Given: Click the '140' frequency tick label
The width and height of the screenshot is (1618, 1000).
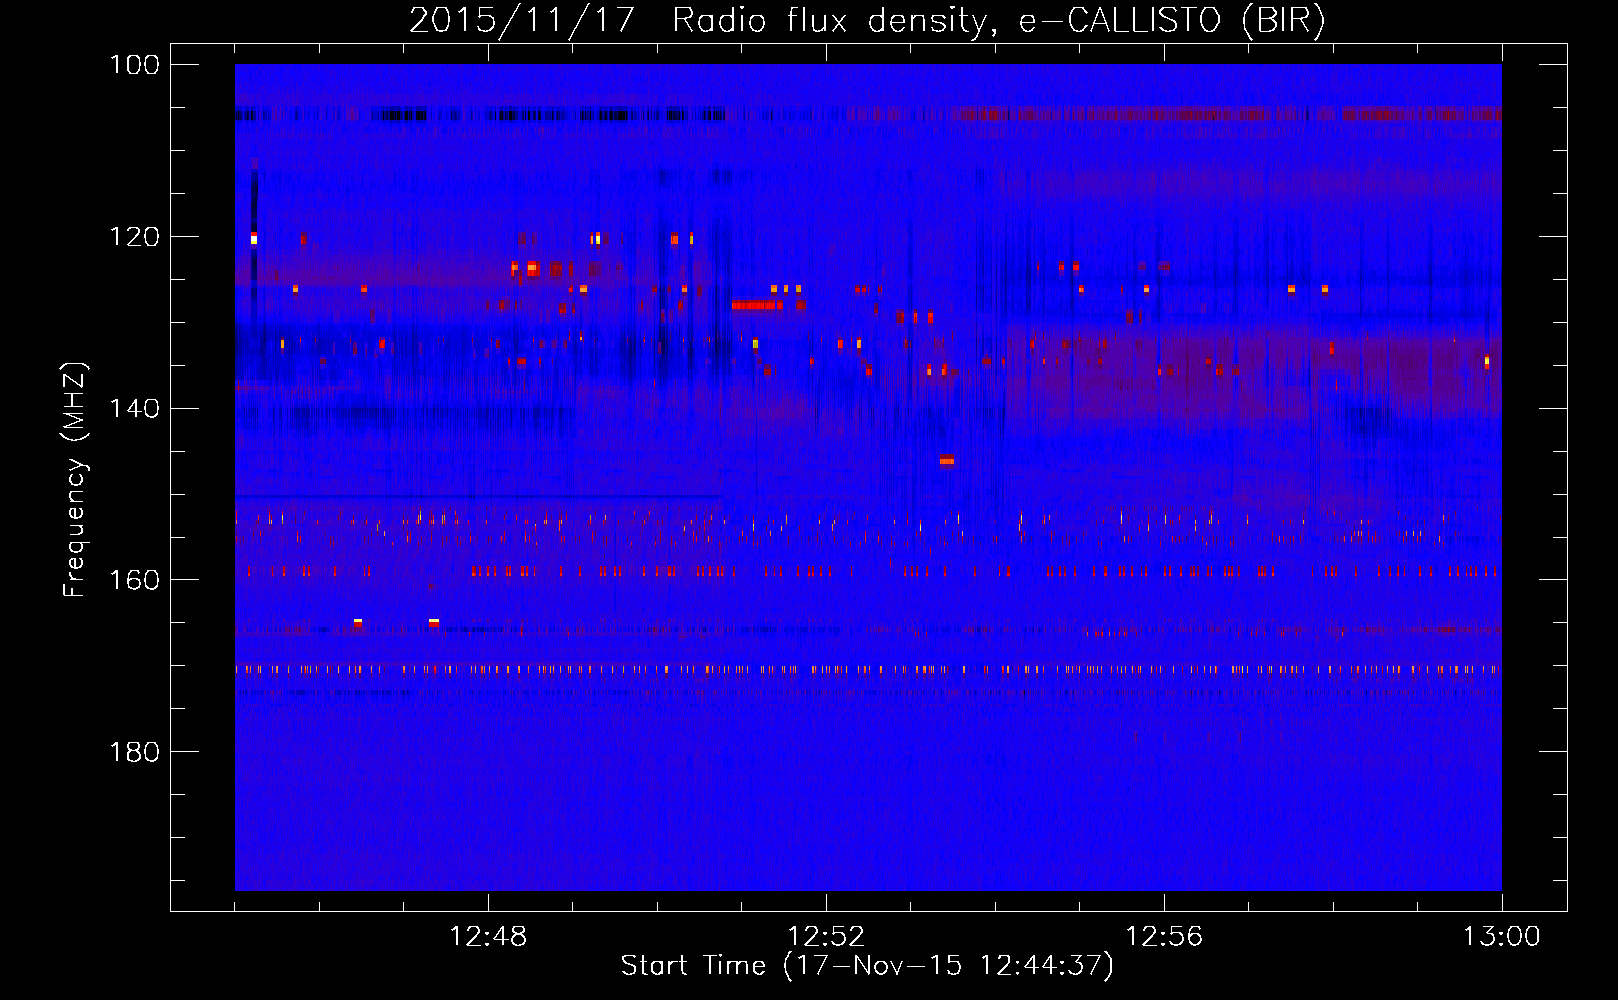Looking at the screenshot, I should (133, 408).
